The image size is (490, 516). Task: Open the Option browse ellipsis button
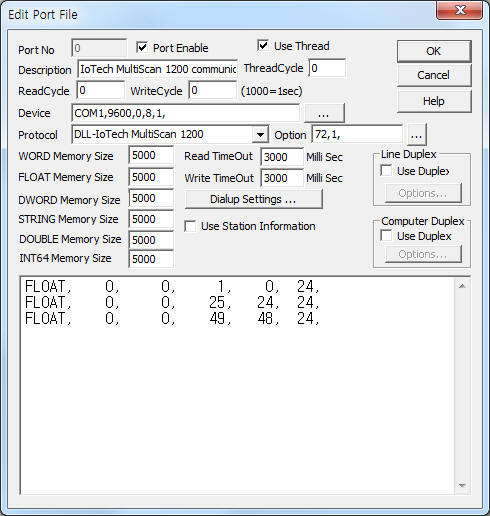point(416,135)
